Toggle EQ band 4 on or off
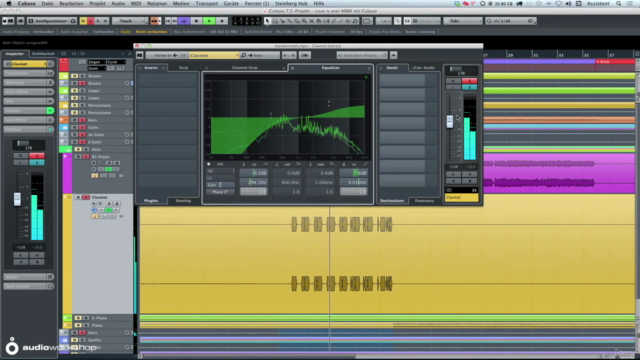 (x=344, y=164)
